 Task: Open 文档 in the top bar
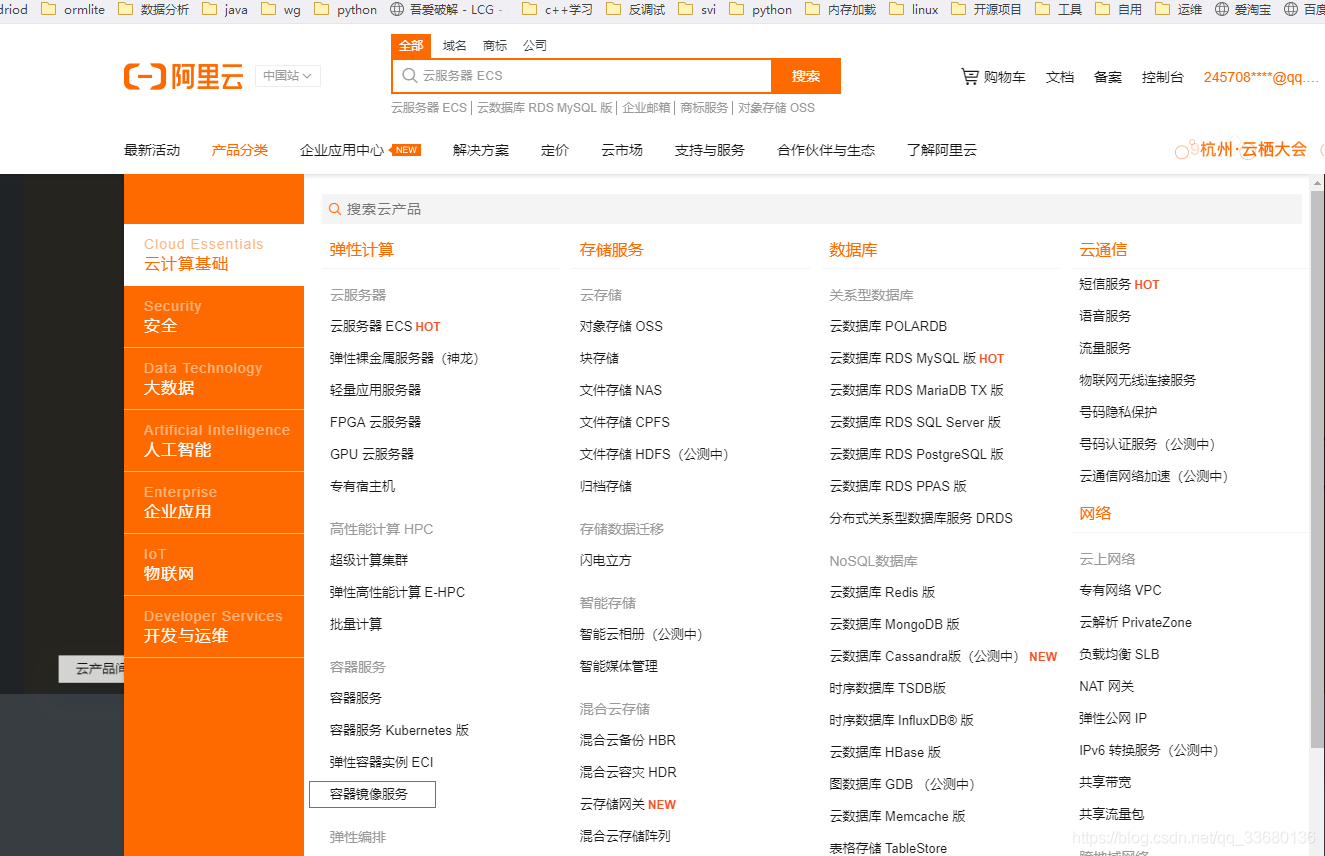coord(1060,77)
